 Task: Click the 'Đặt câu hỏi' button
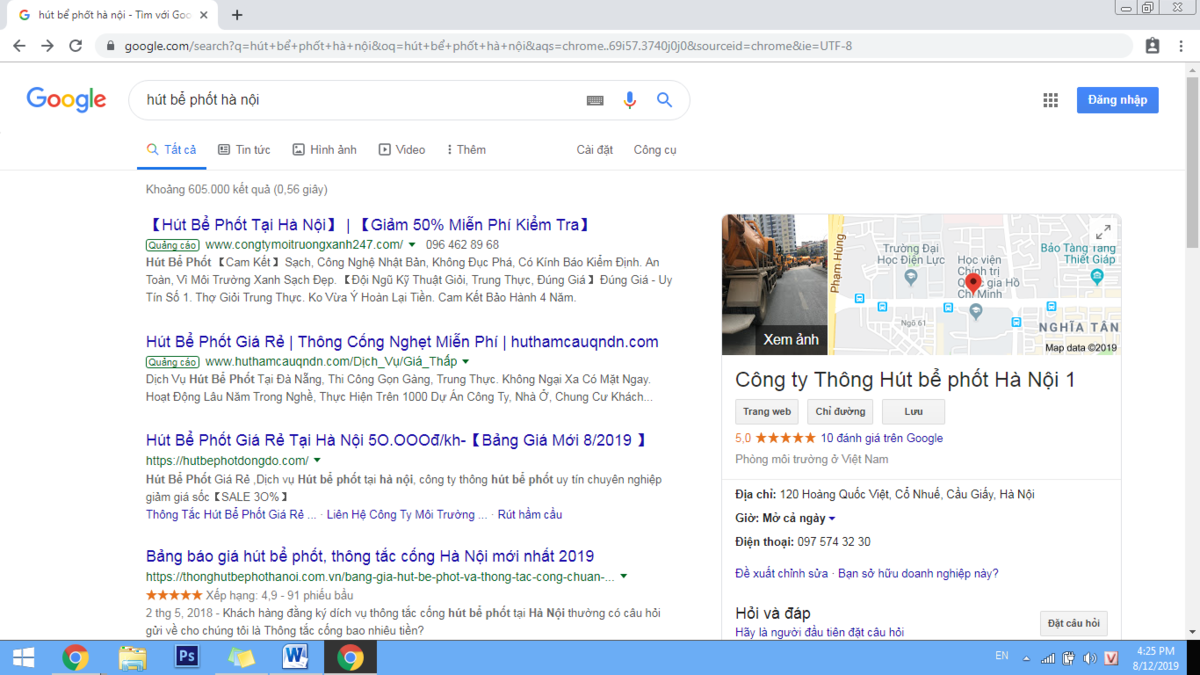point(1074,623)
